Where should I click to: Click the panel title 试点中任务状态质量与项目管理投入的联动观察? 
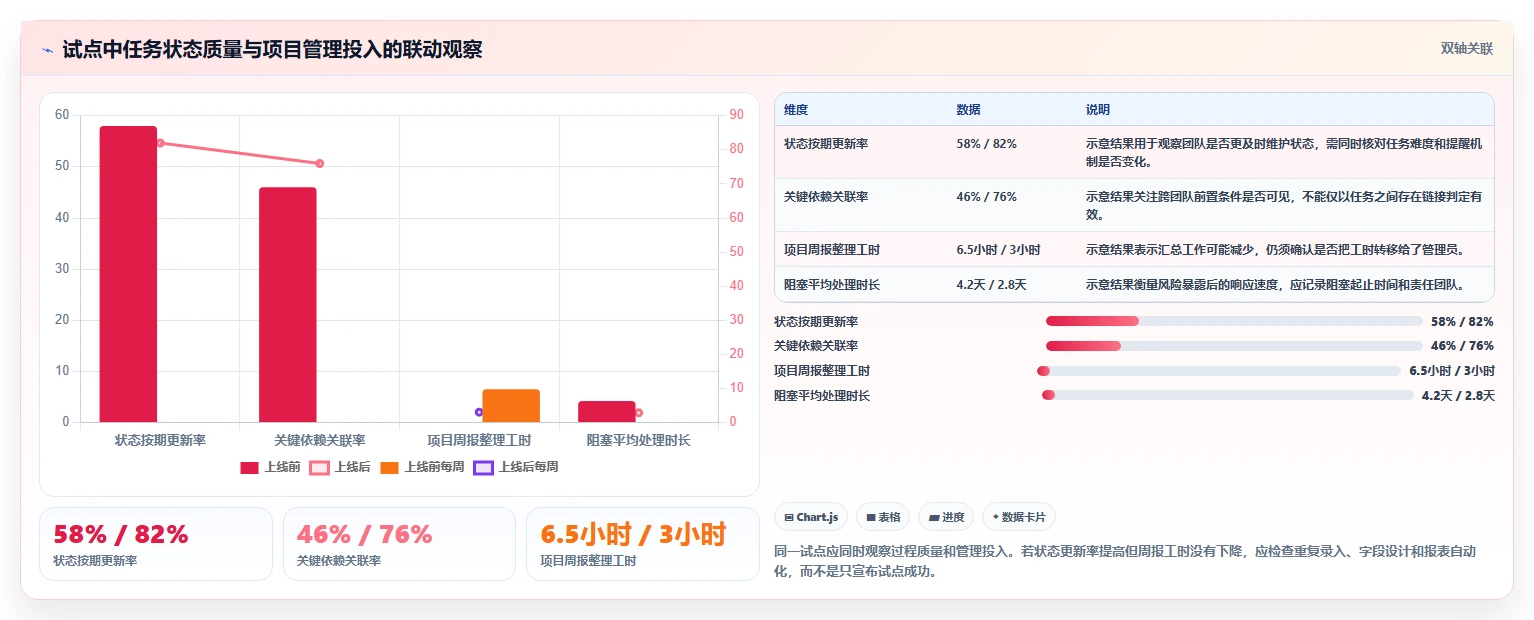[x=272, y=49]
